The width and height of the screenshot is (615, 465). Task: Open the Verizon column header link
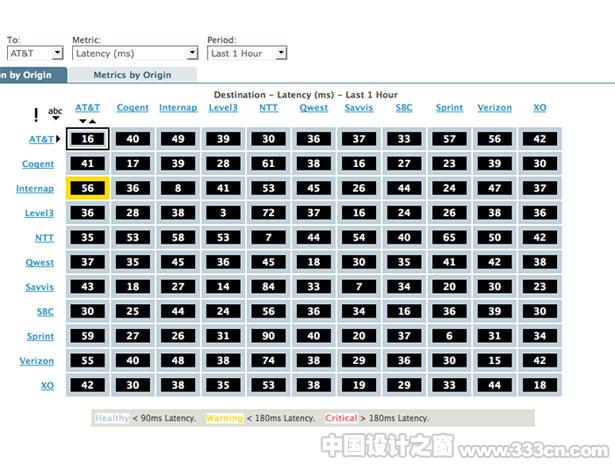coord(495,108)
